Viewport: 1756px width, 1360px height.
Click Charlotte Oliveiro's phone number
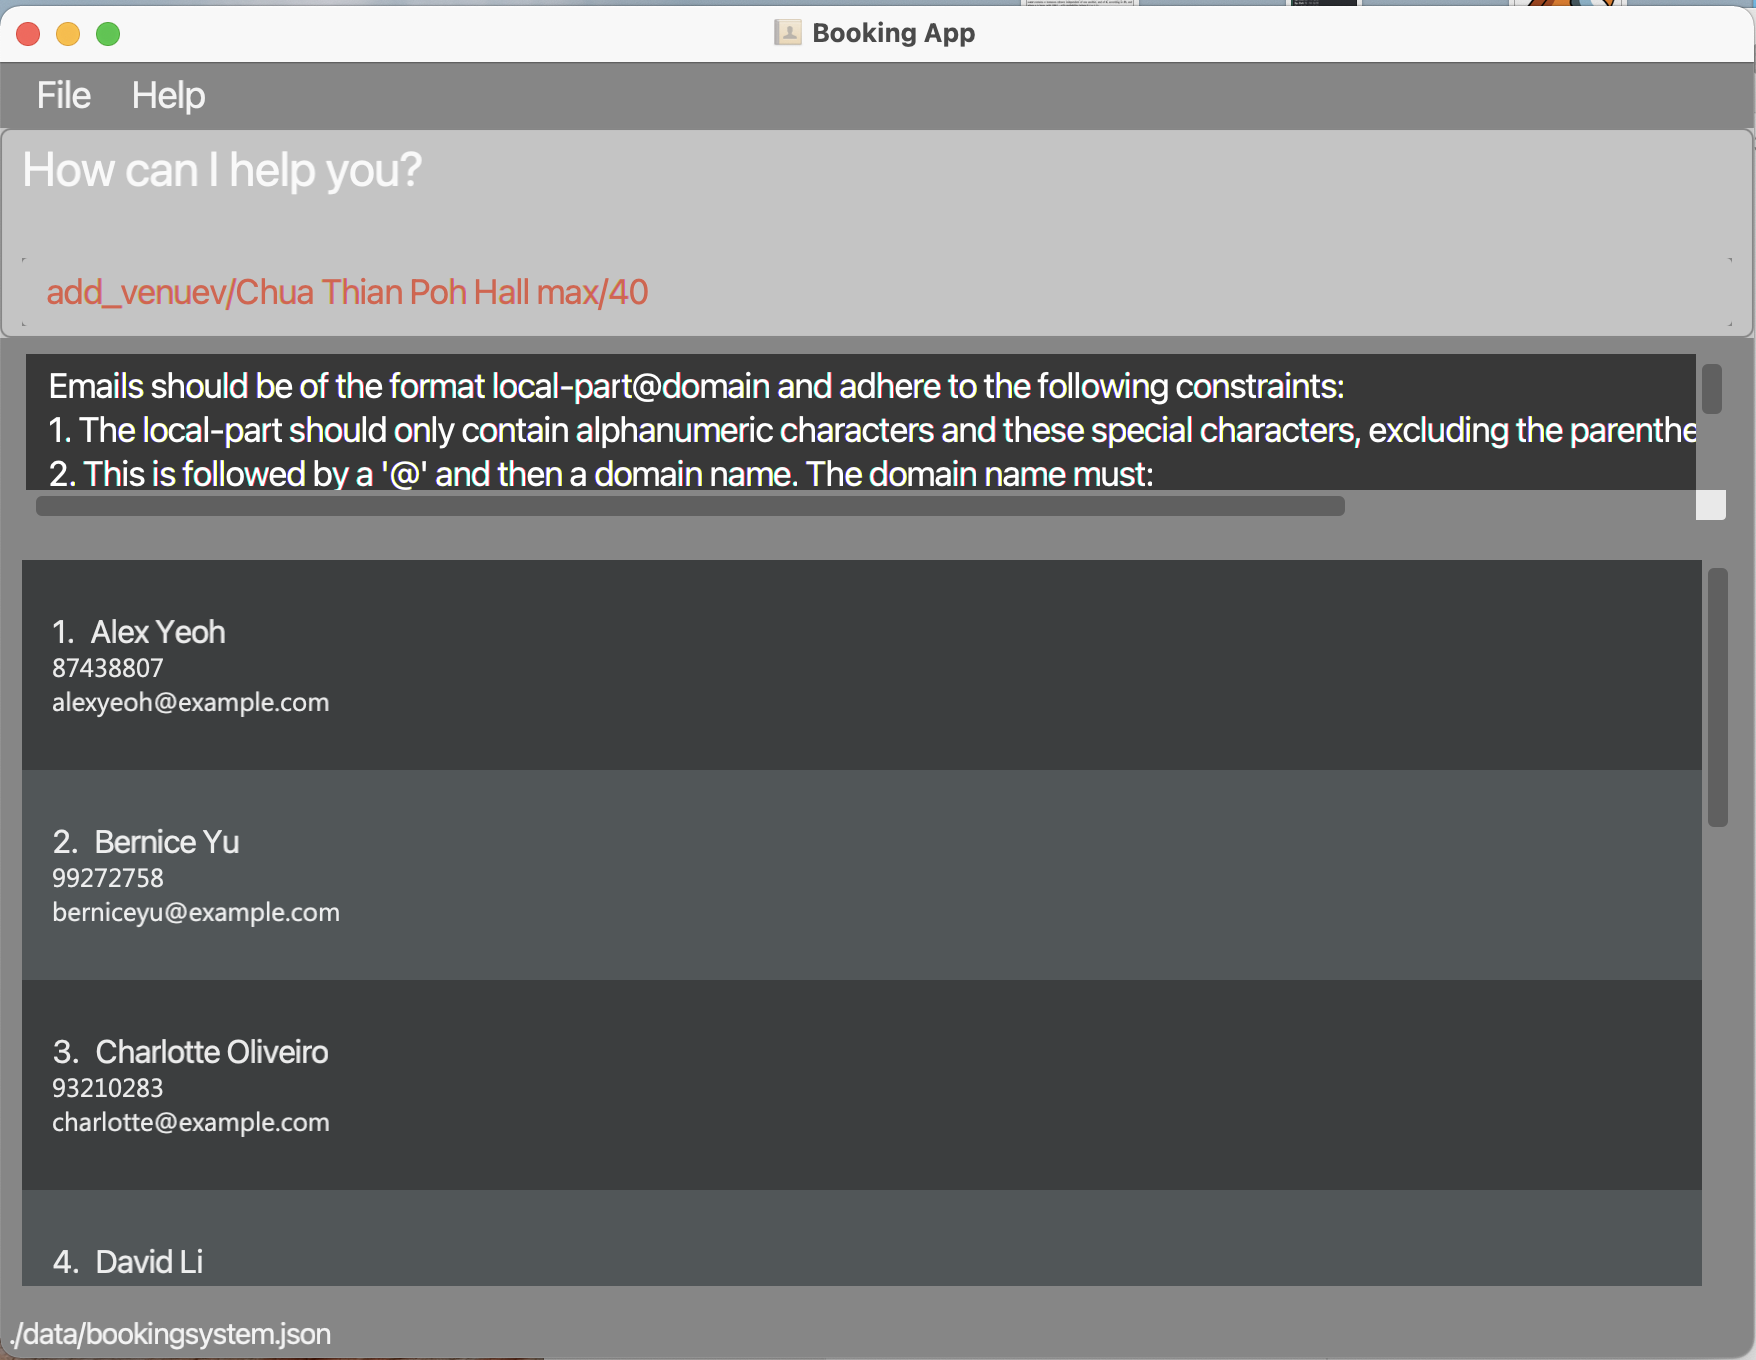coord(107,1088)
